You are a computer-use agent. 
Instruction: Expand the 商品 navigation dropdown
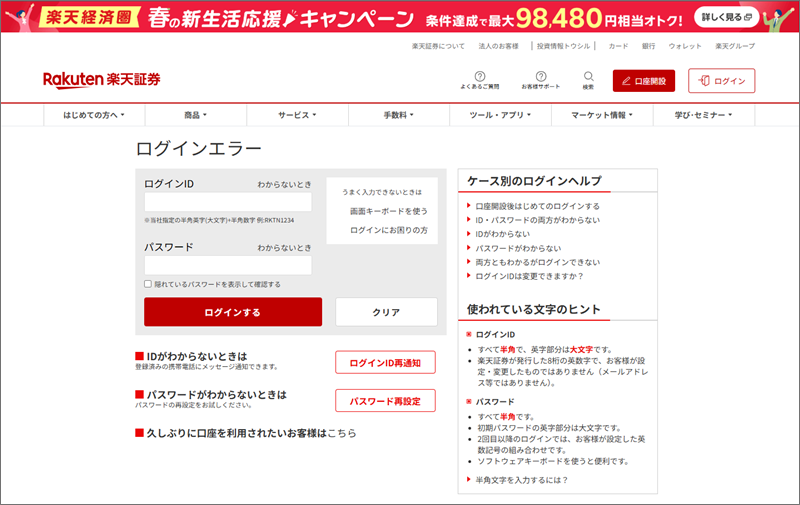[x=196, y=116]
